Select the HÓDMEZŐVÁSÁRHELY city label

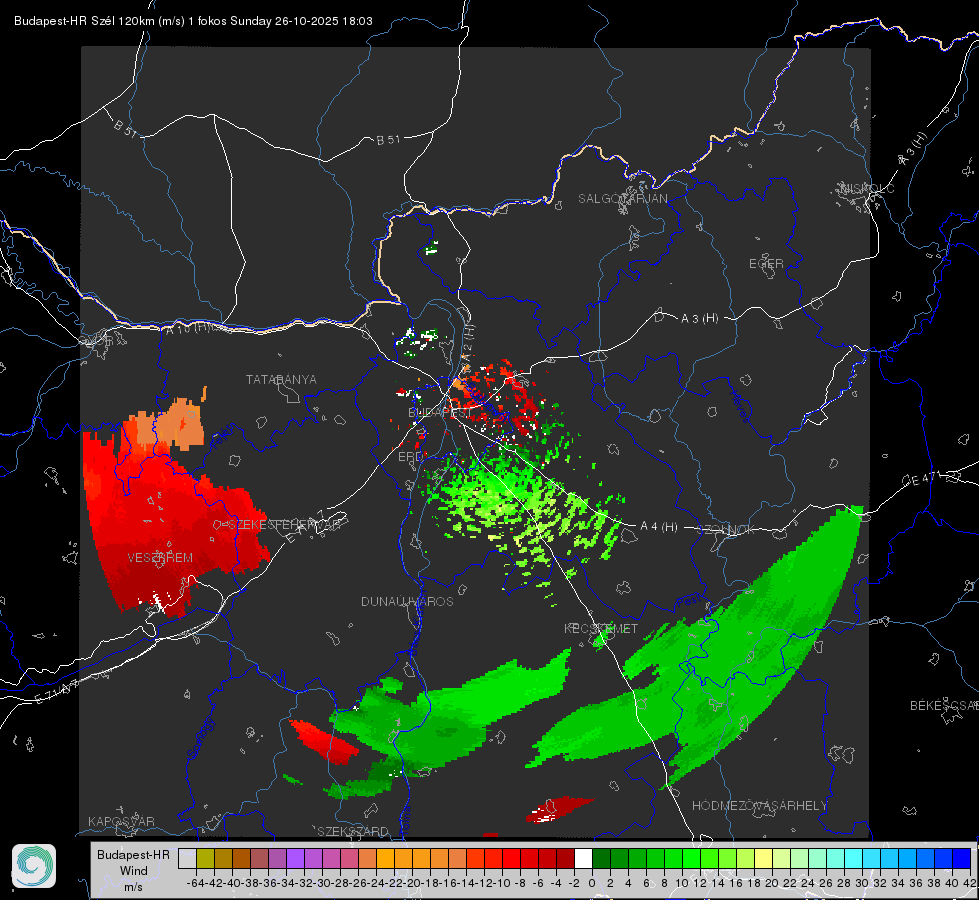pos(759,806)
